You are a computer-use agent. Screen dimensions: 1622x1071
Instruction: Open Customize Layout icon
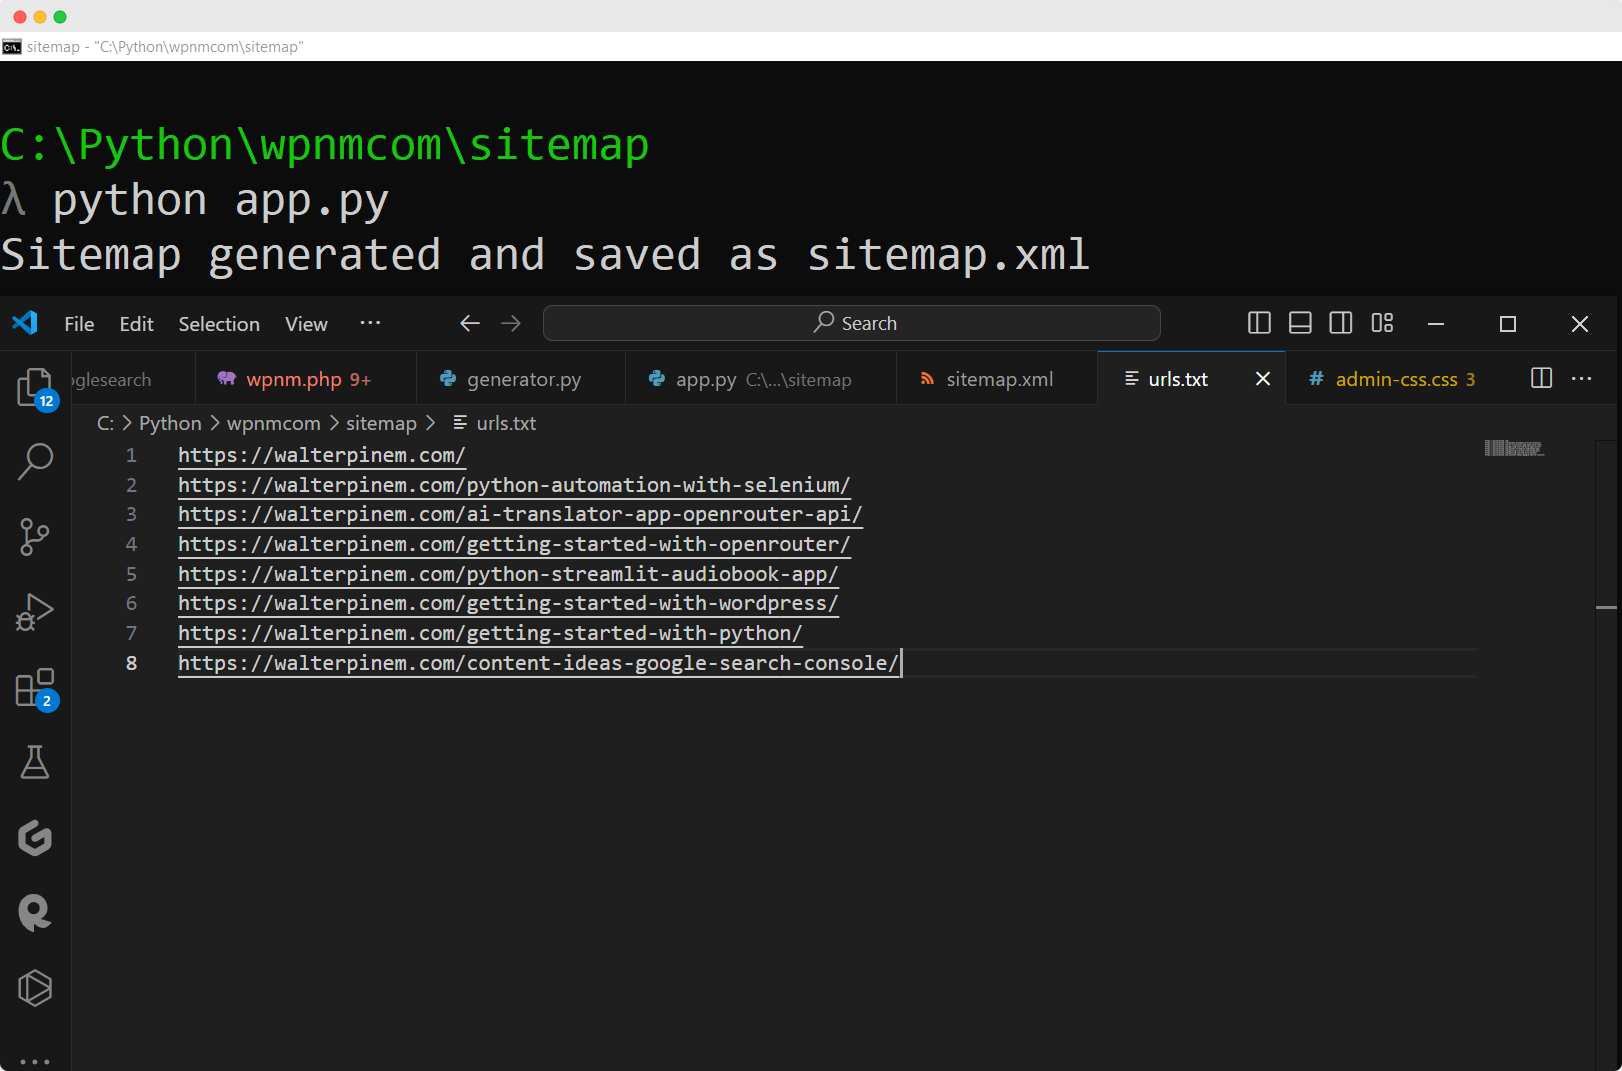(x=1382, y=323)
